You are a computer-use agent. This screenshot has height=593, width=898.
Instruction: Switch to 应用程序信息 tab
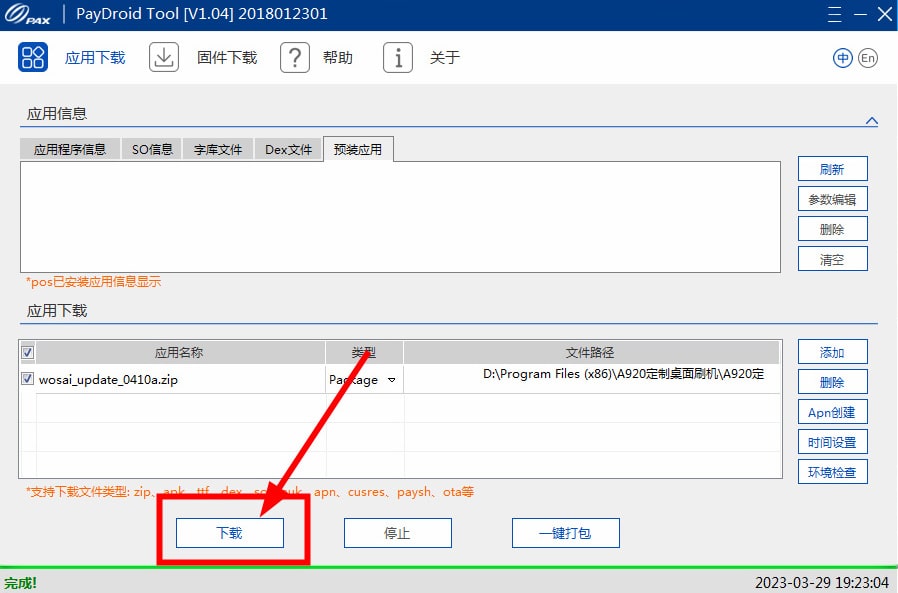point(70,149)
